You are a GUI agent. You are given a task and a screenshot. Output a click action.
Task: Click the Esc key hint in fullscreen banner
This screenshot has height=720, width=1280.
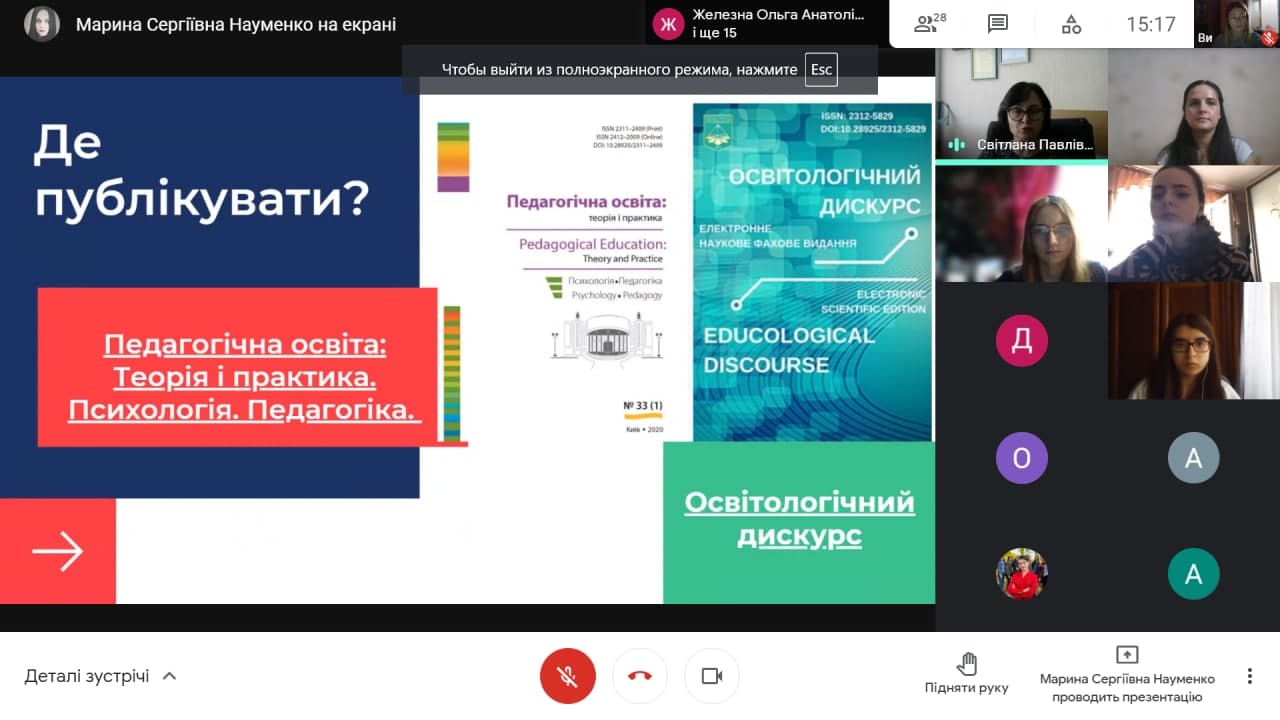point(821,70)
